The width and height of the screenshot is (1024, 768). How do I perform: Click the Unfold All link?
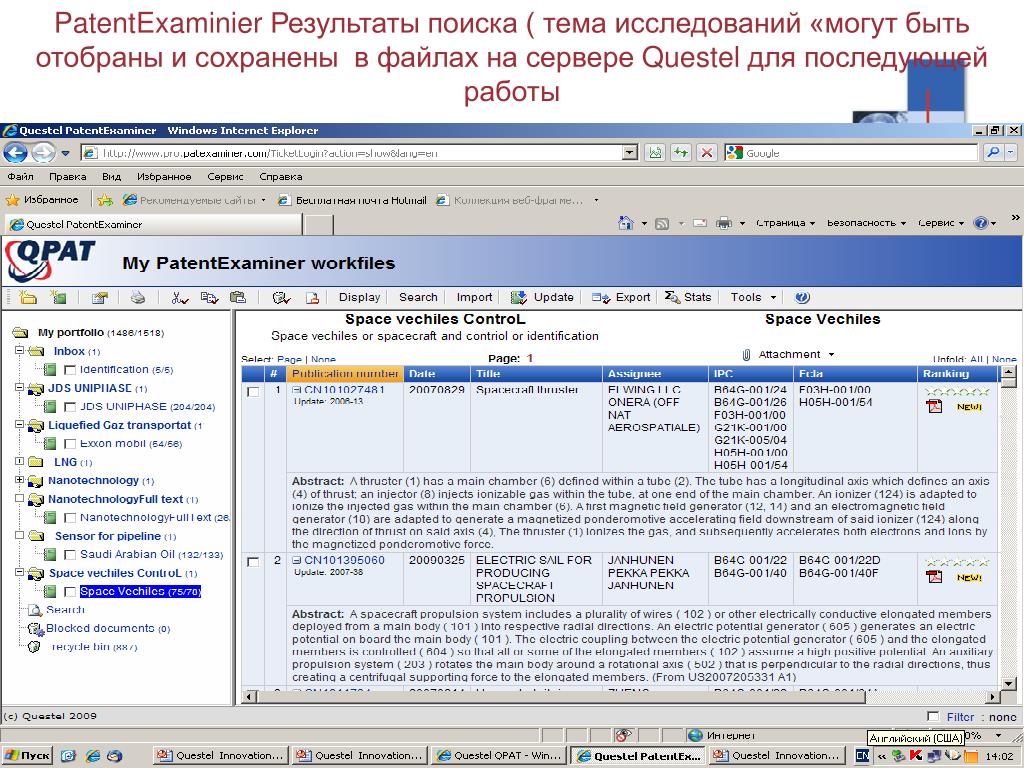pyautogui.click(x=976, y=359)
